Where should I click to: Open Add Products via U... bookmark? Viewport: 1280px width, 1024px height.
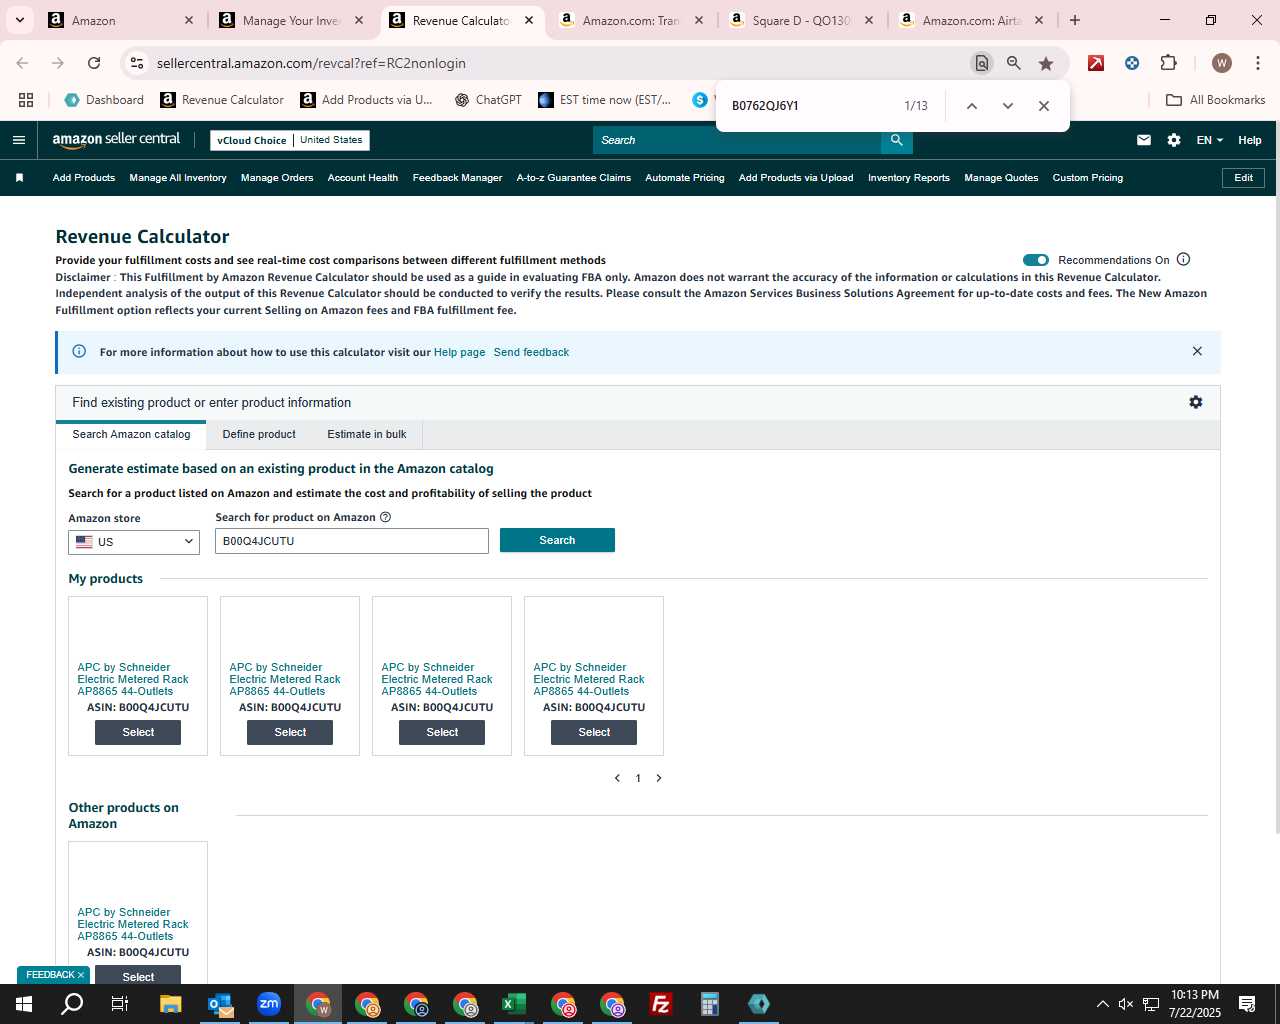(x=366, y=100)
